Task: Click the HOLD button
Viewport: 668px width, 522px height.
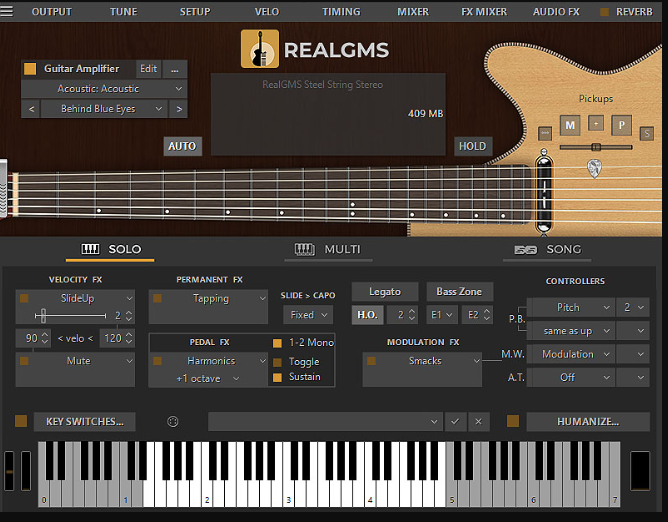Action: [472, 146]
